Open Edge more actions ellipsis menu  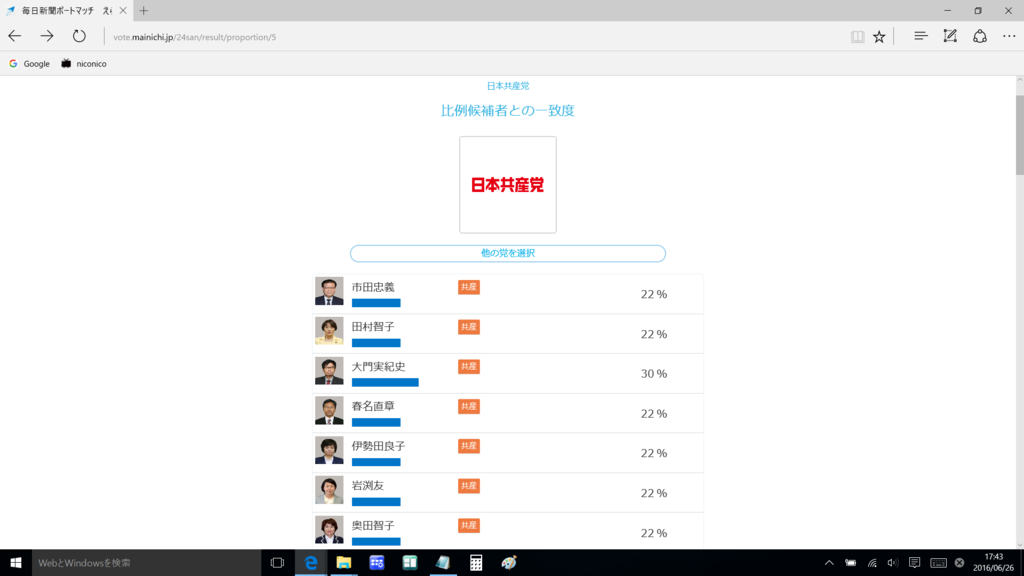[1009, 37]
